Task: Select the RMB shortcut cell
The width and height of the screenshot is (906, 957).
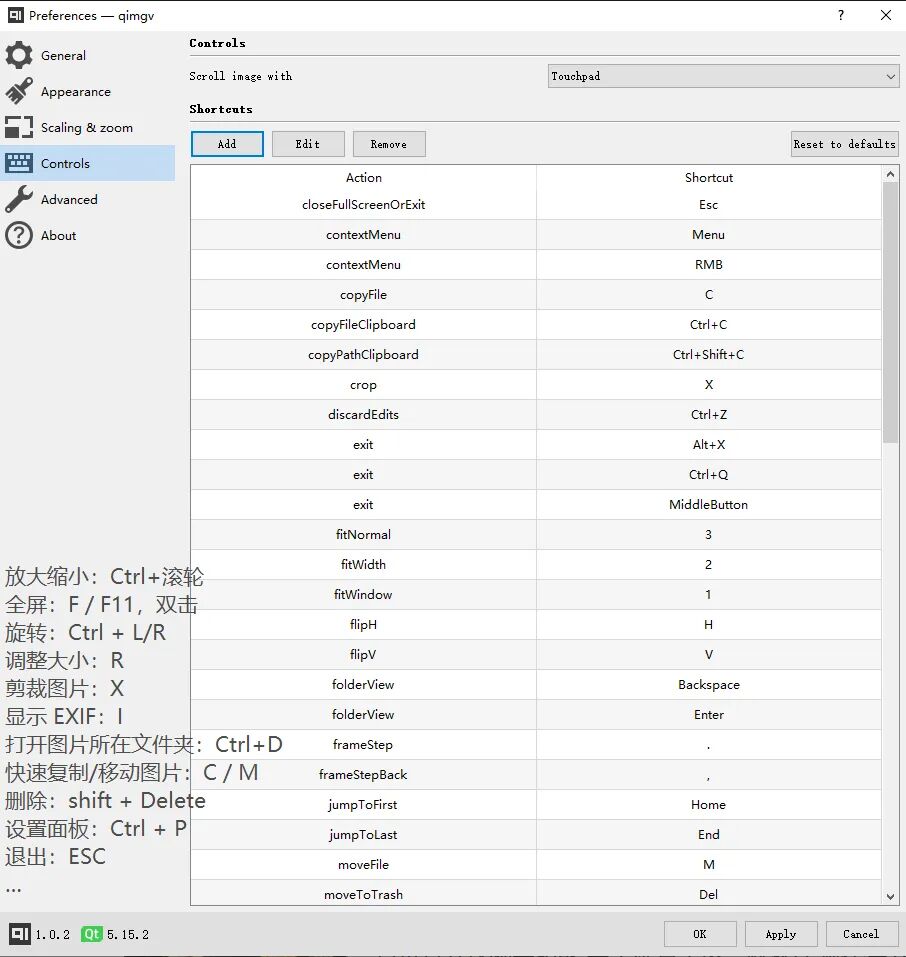Action: (708, 264)
